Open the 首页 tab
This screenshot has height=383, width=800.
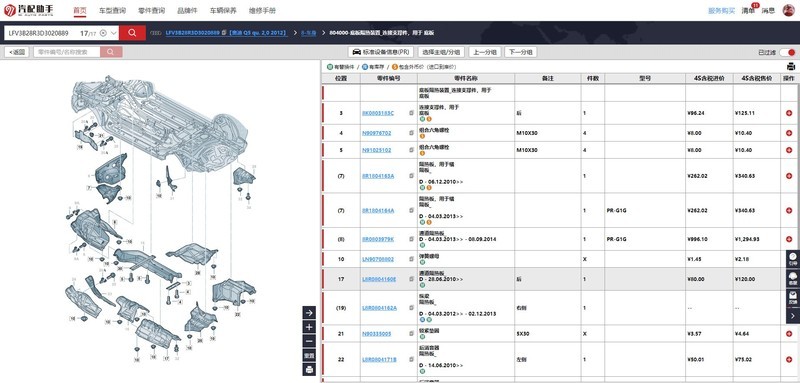click(x=80, y=10)
